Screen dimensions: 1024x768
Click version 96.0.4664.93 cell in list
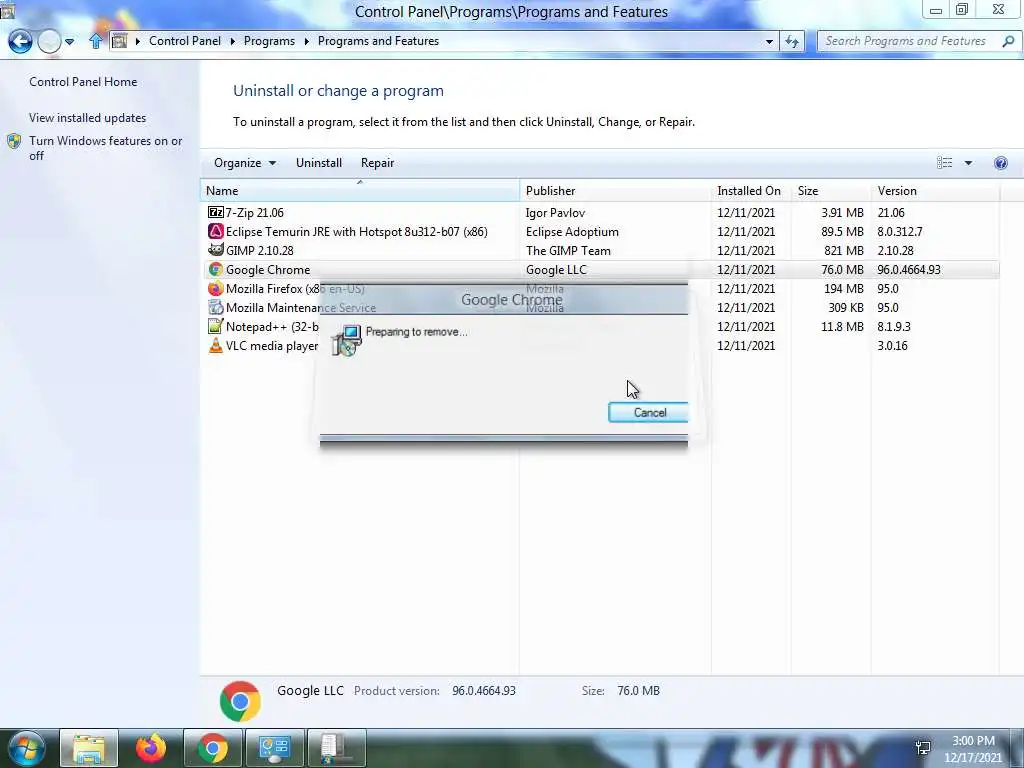908,270
